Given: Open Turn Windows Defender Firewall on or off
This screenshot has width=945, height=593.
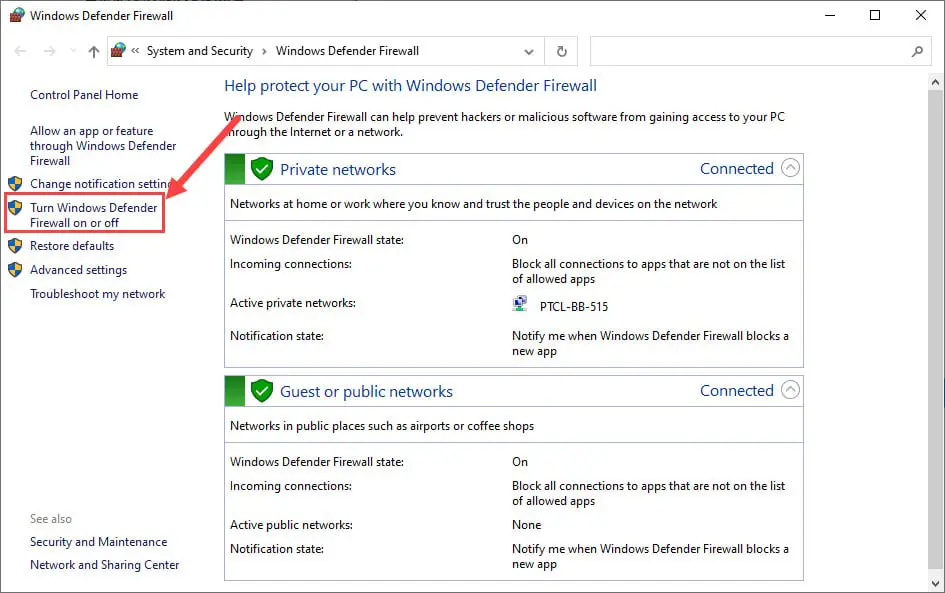Looking at the screenshot, I should [93, 215].
